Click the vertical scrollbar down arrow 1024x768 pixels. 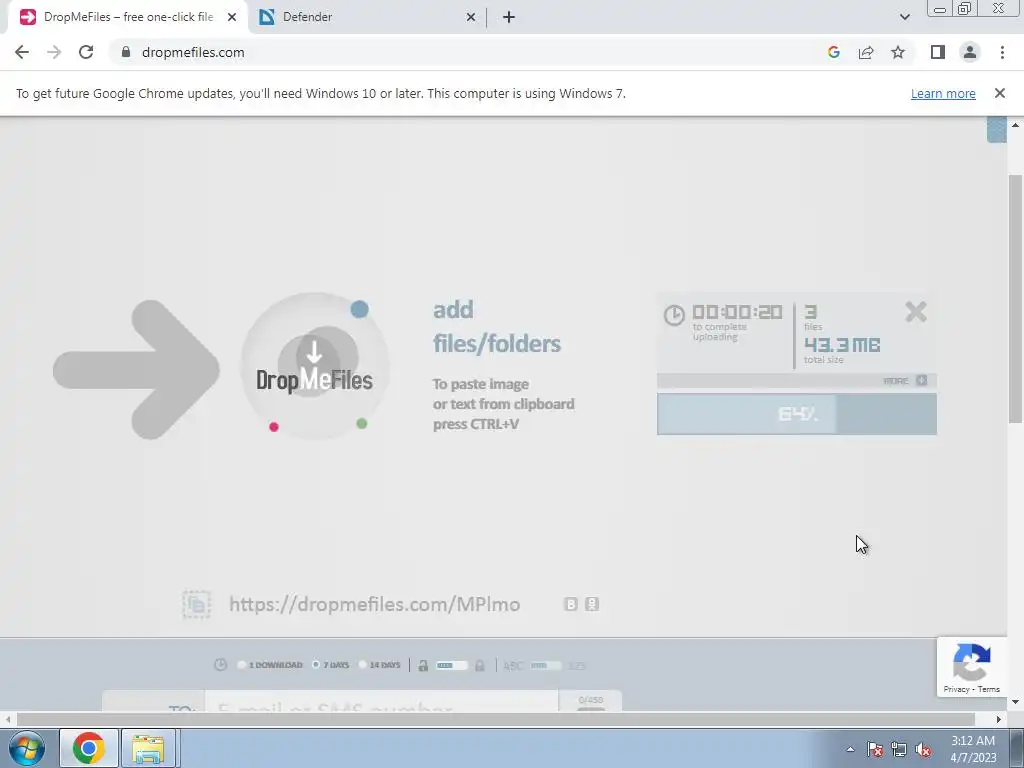[x=1016, y=702]
